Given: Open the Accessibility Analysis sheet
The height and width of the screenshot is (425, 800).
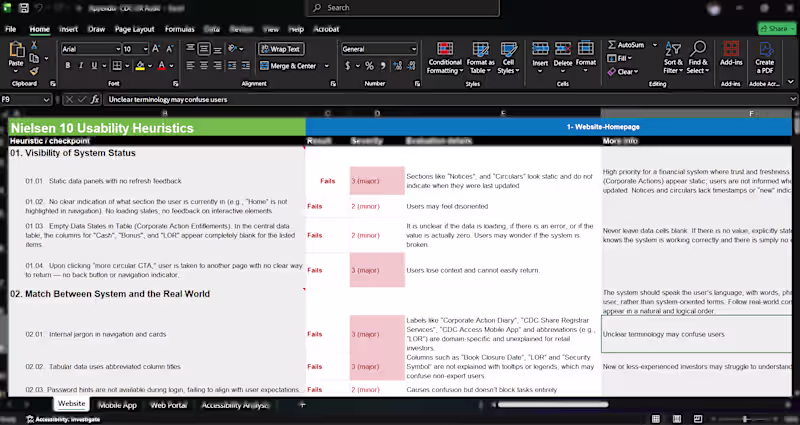Looking at the screenshot, I should pyautogui.click(x=235, y=405).
